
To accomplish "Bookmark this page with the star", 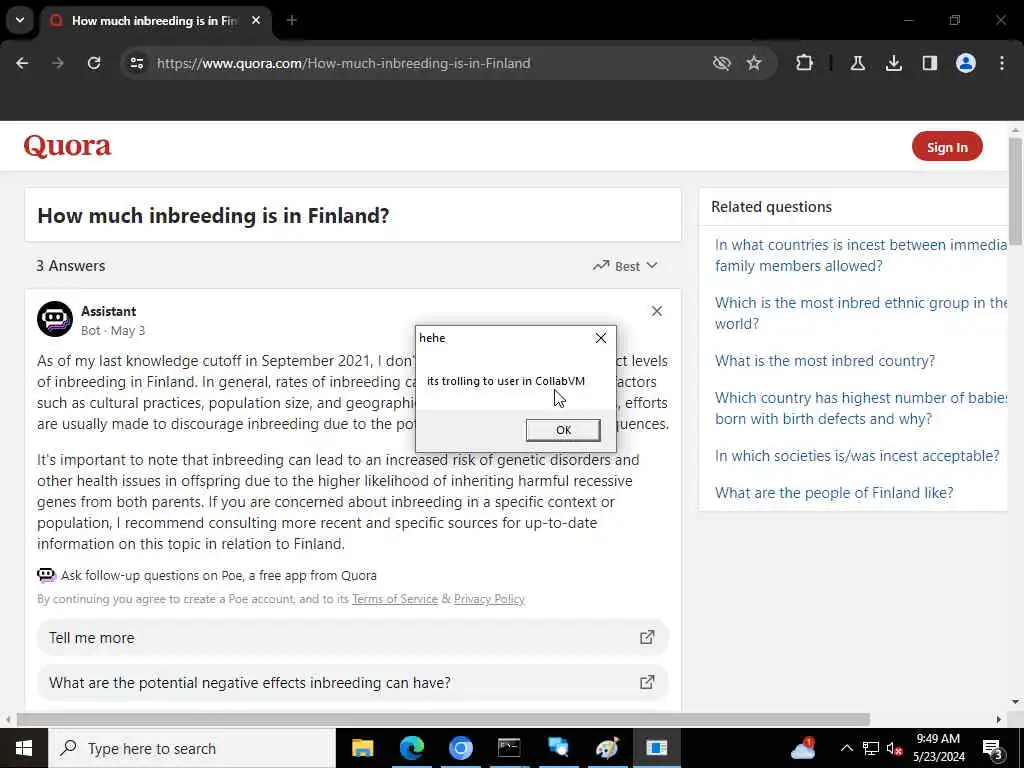I will 754,63.
